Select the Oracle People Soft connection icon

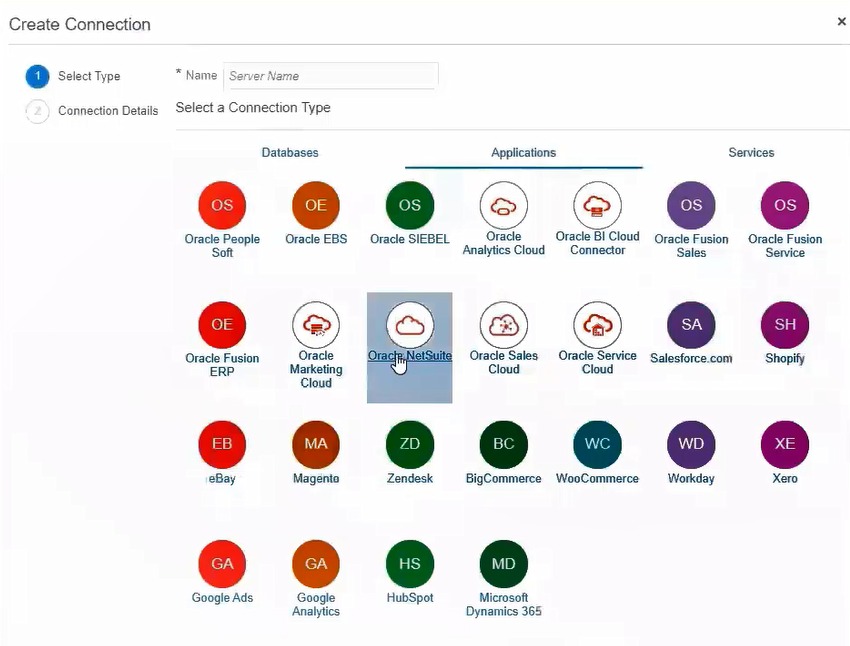[x=222, y=205]
